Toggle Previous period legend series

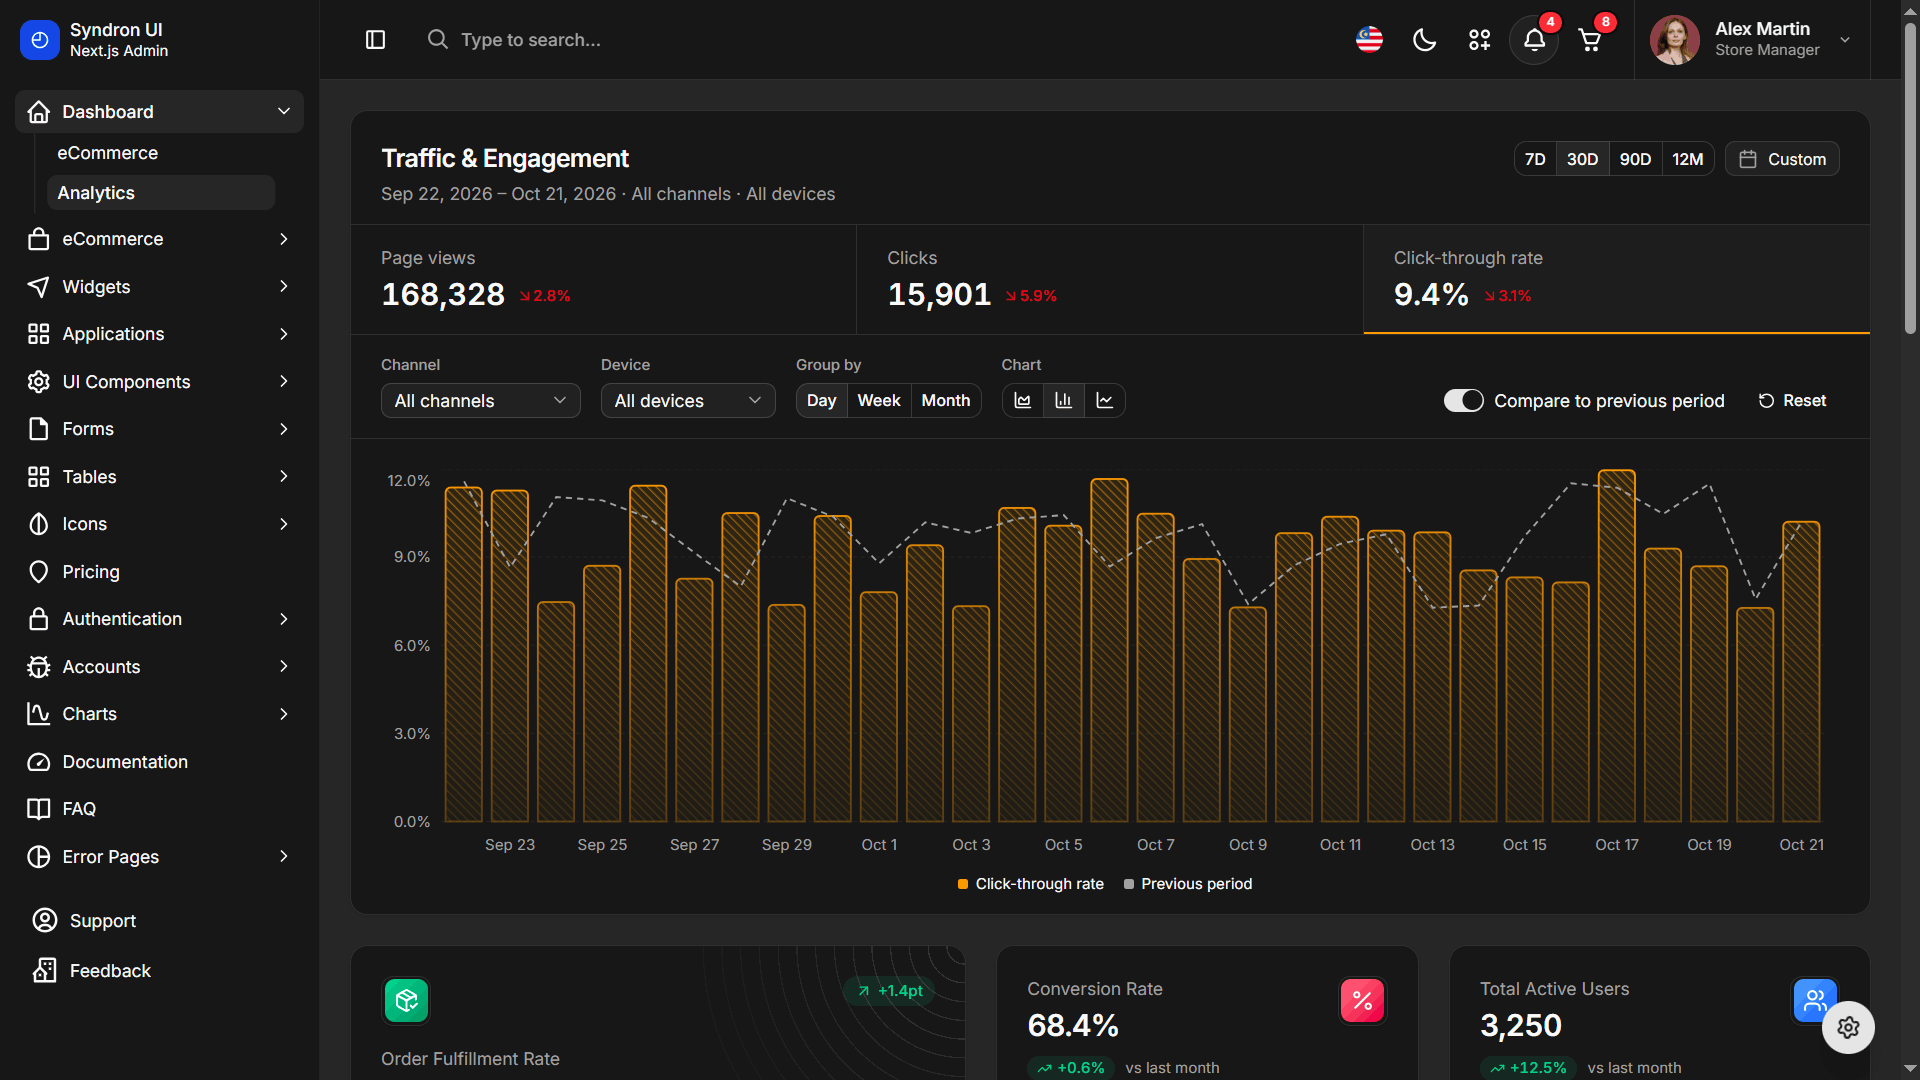coord(1188,884)
